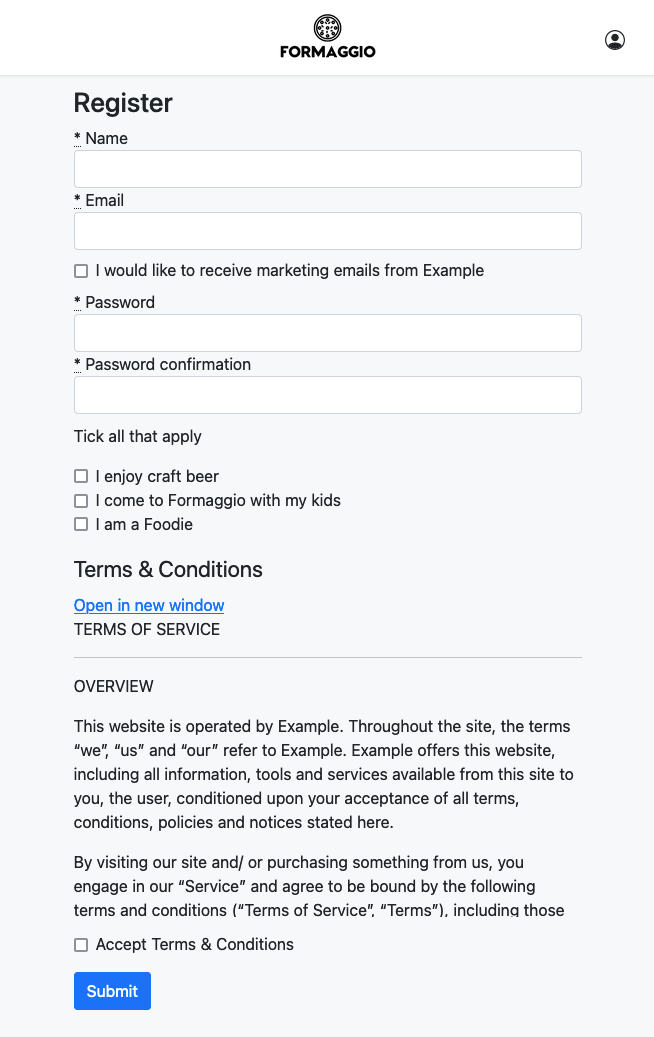Click the terms OVERVIEW text area
Viewport: 654px width, 1037px height.
click(114, 686)
